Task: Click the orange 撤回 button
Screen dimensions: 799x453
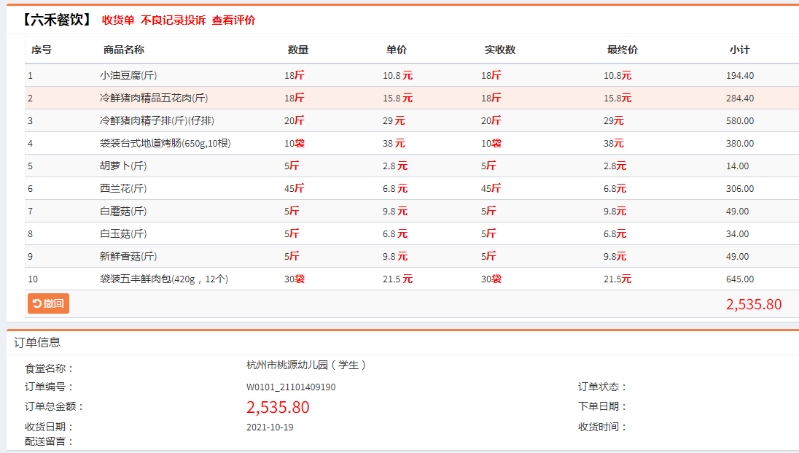Action: (48, 304)
